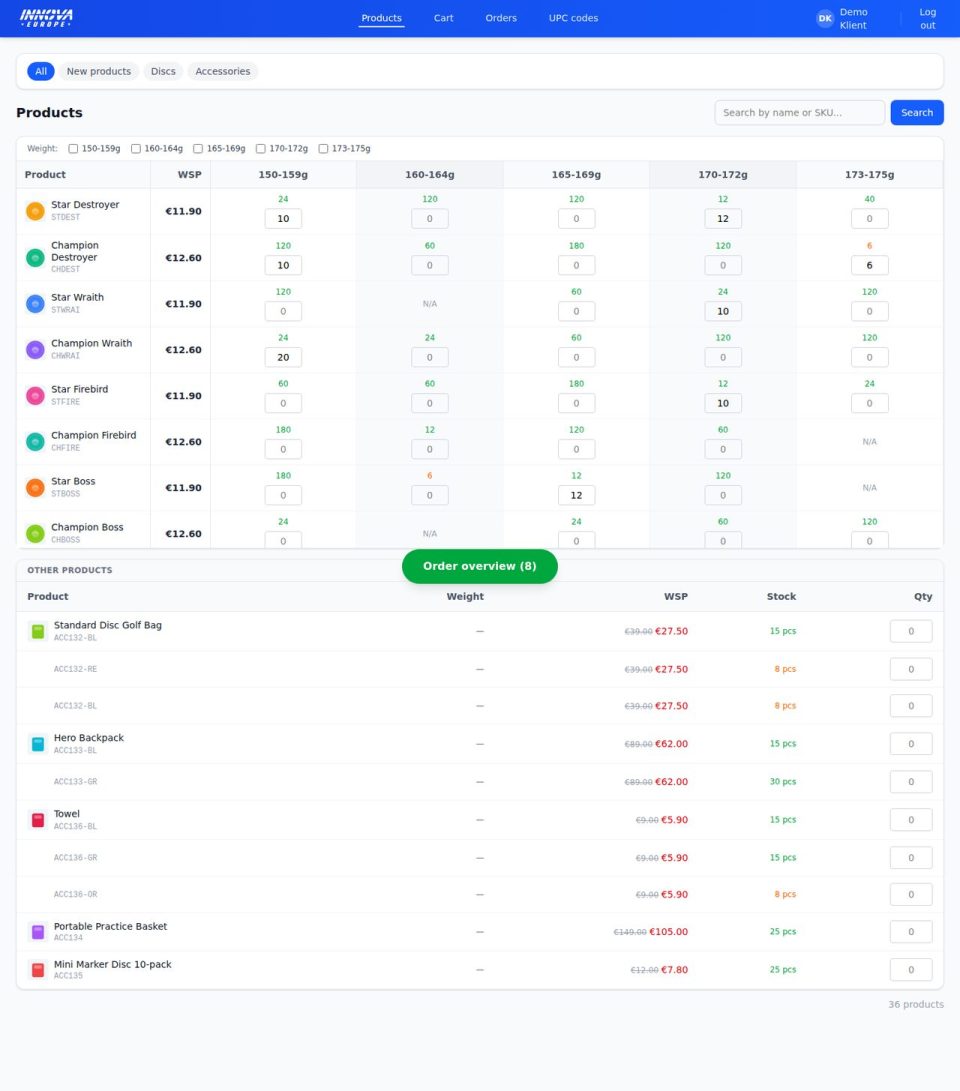
Task: Click Champion Wraith 150-159g quantity field
Action: (x=283, y=357)
